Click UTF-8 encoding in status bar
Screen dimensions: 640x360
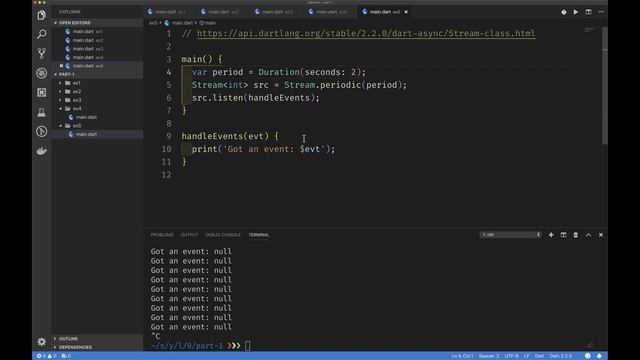point(511,356)
